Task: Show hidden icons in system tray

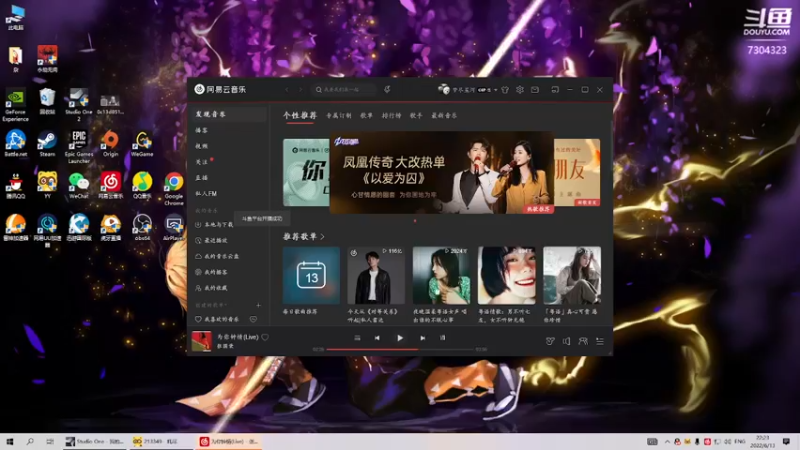Action: point(666,441)
